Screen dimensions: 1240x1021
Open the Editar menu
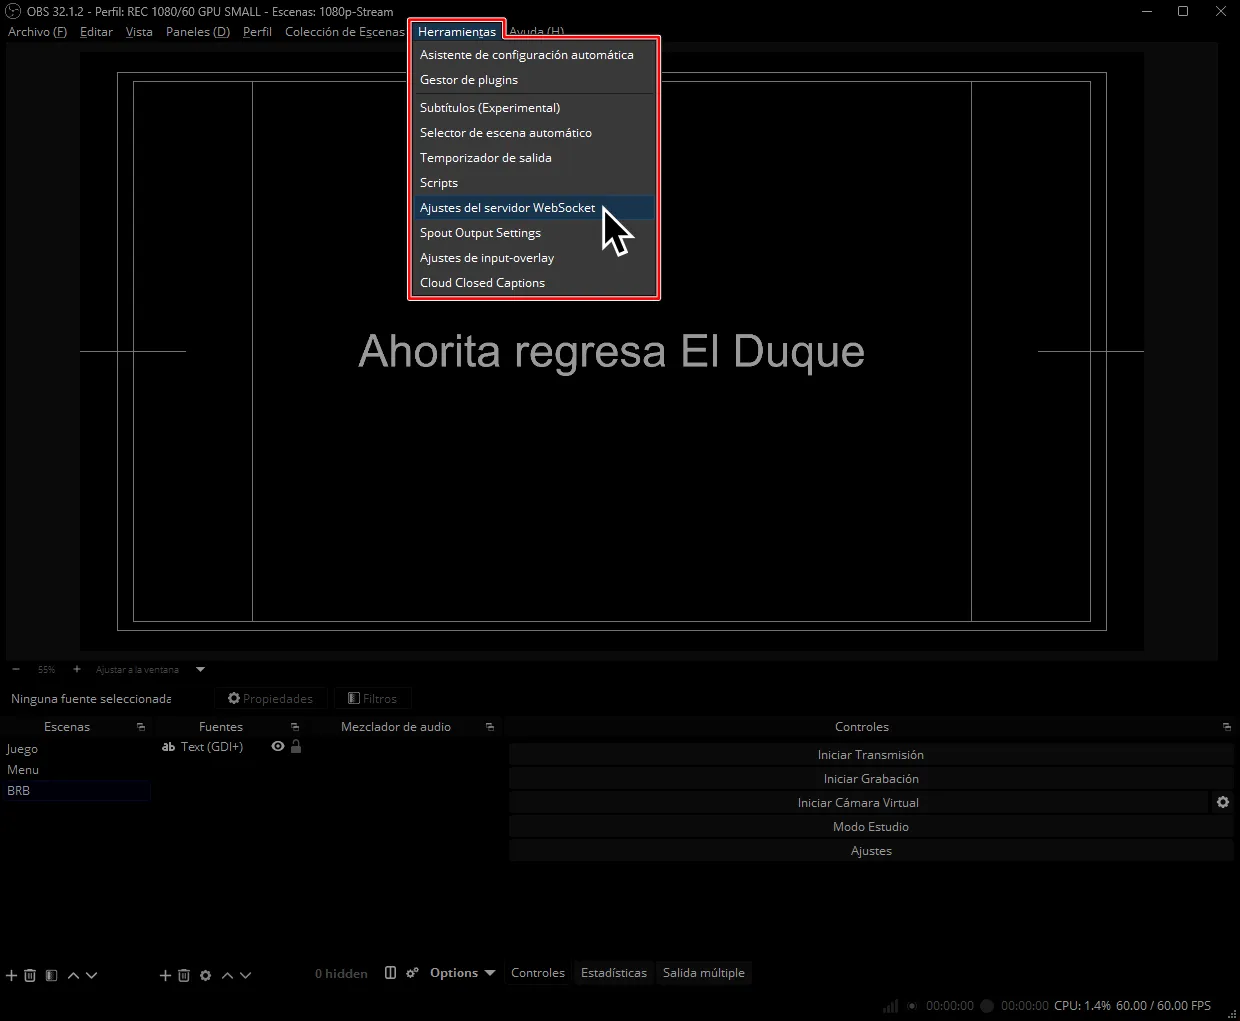coord(96,32)
